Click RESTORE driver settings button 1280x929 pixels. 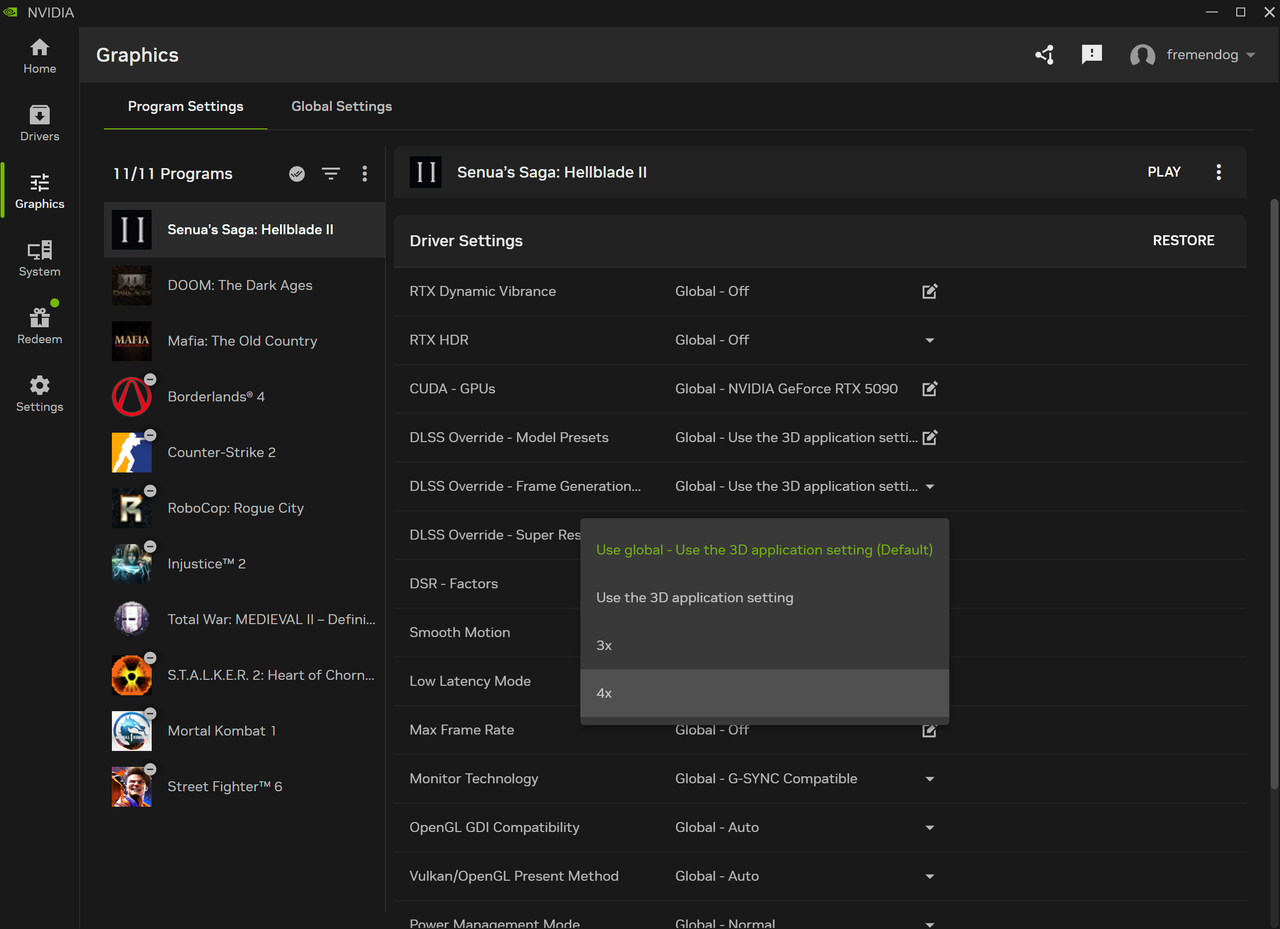(x=1183, y=241)
